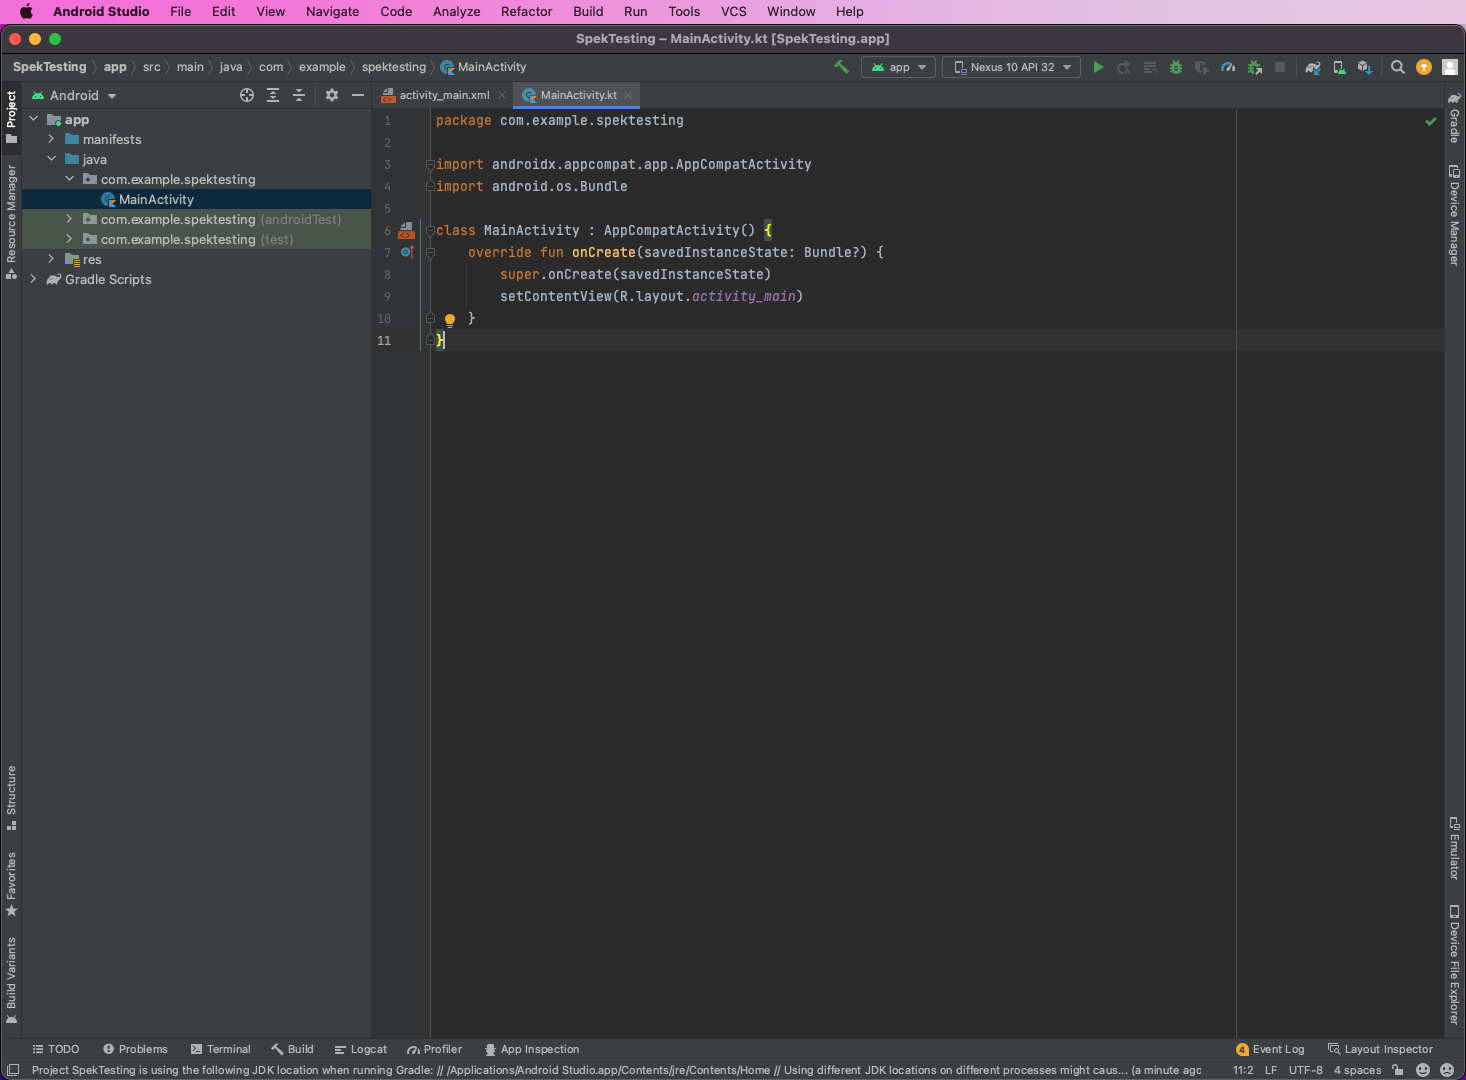This screenshot has width=1466, height=1080.
Task: Click Search Everywhere magnifier icon
Action: [x=1398, y=67]
